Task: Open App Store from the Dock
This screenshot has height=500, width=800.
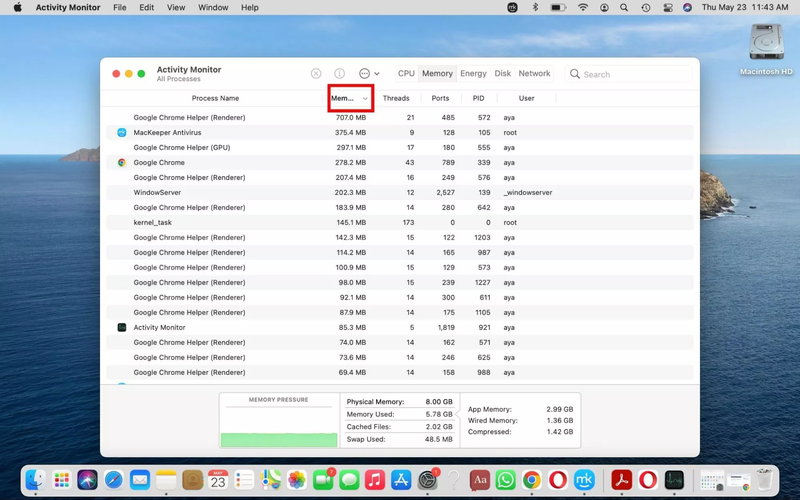Action: 401,480
